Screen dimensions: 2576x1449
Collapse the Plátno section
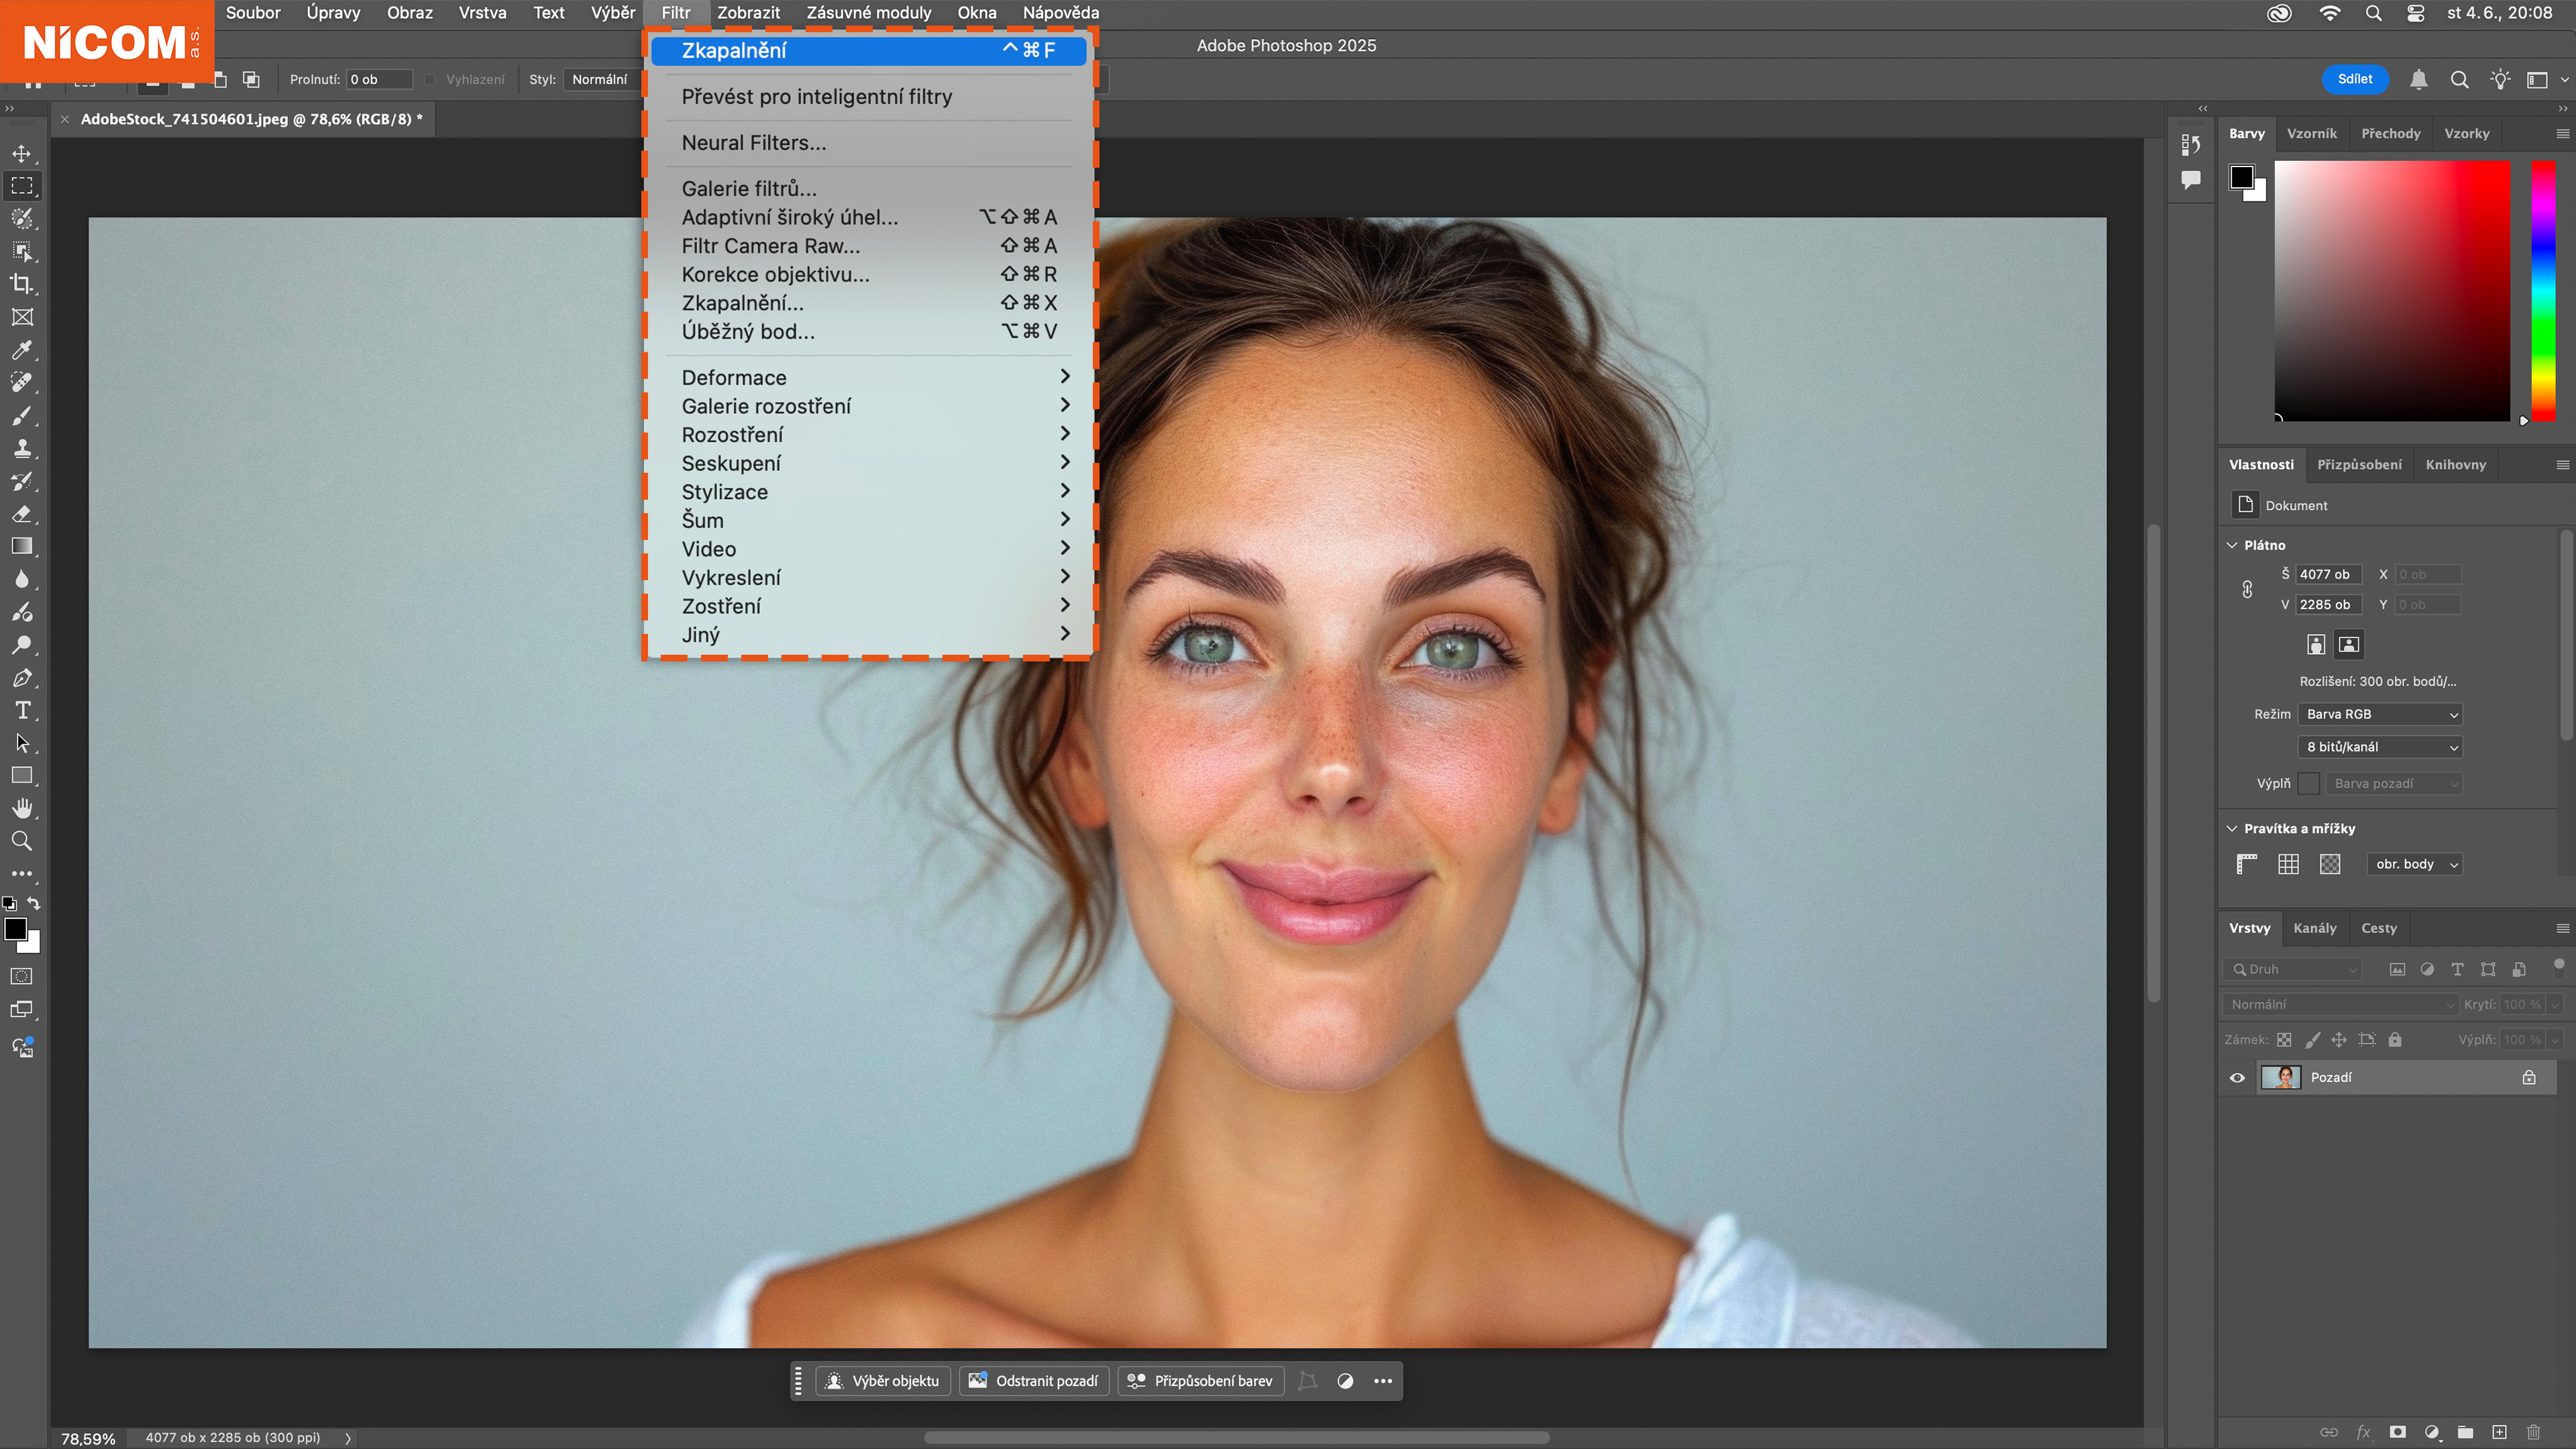2232,545
